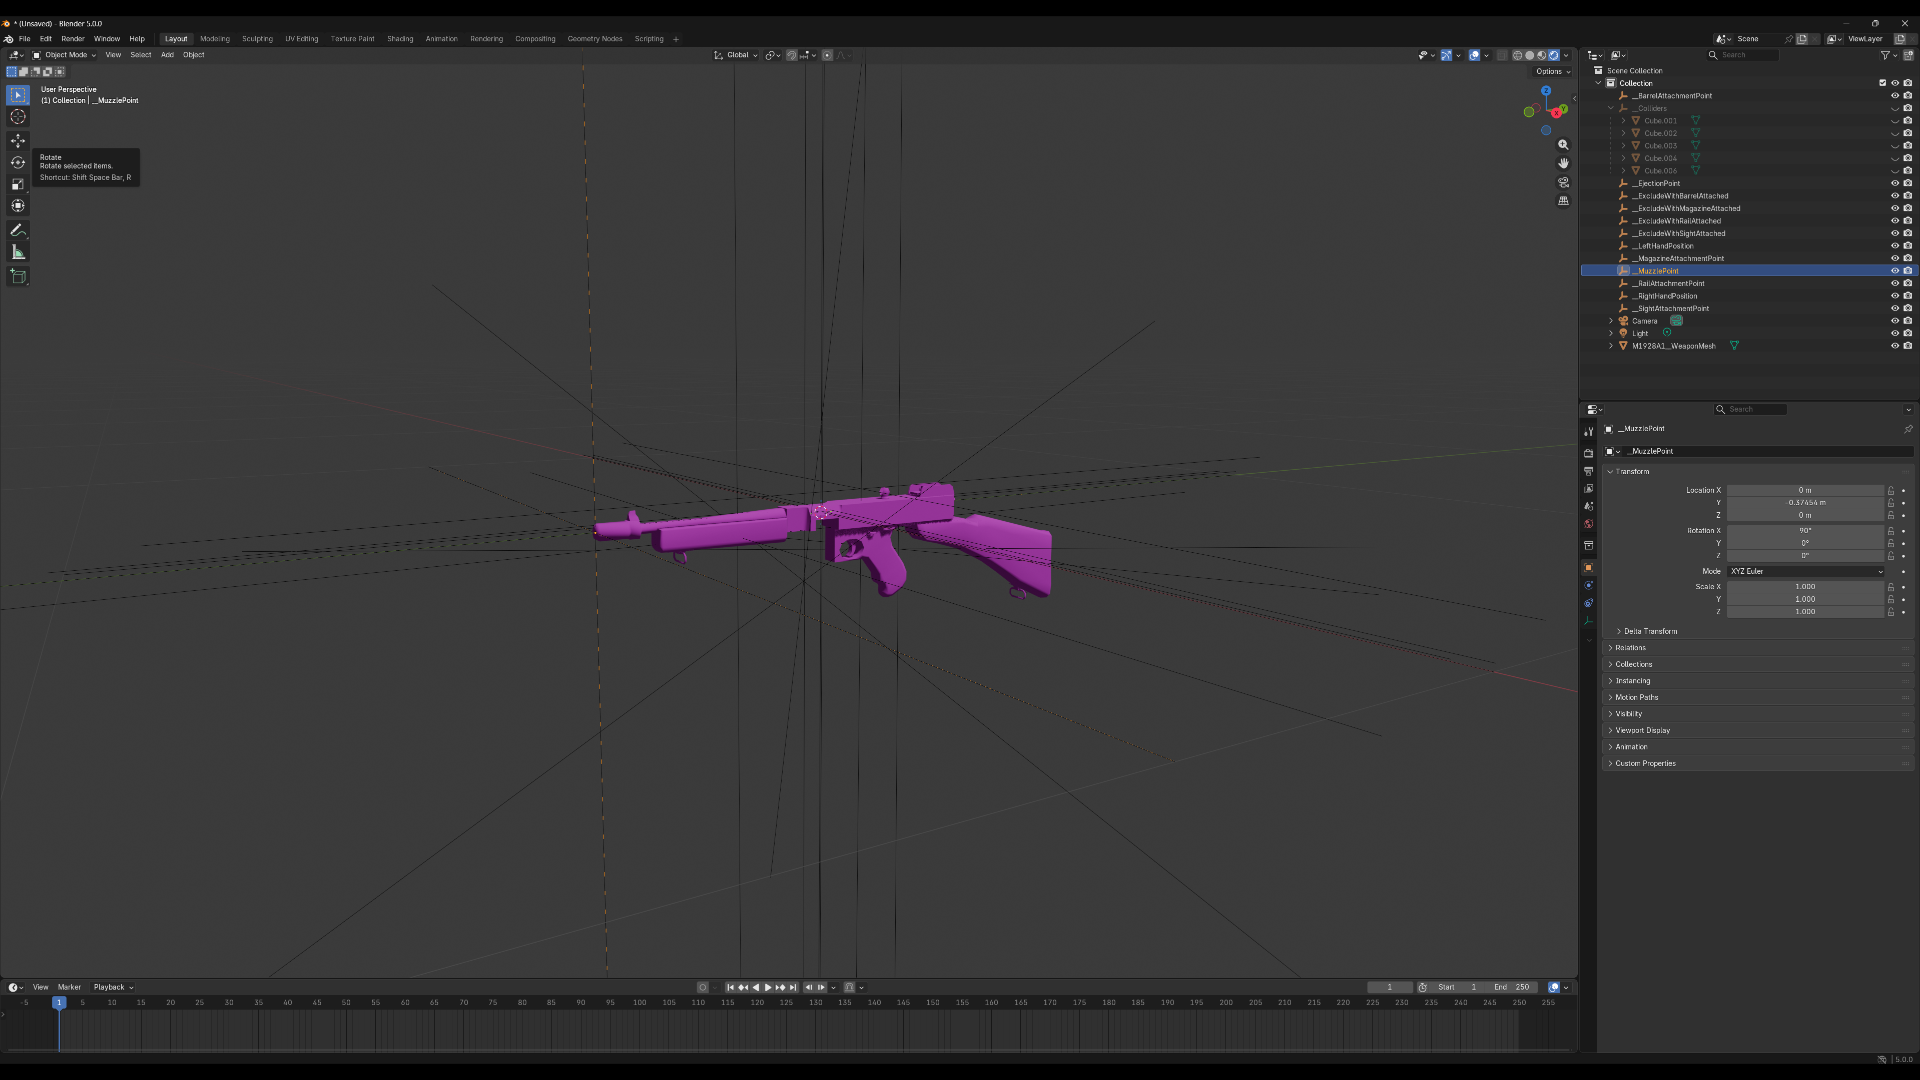Open the XYZ Euler rotation mode dropdown
The width and height of the screenshot is (1920, 1080).
tap(1806, 571)
